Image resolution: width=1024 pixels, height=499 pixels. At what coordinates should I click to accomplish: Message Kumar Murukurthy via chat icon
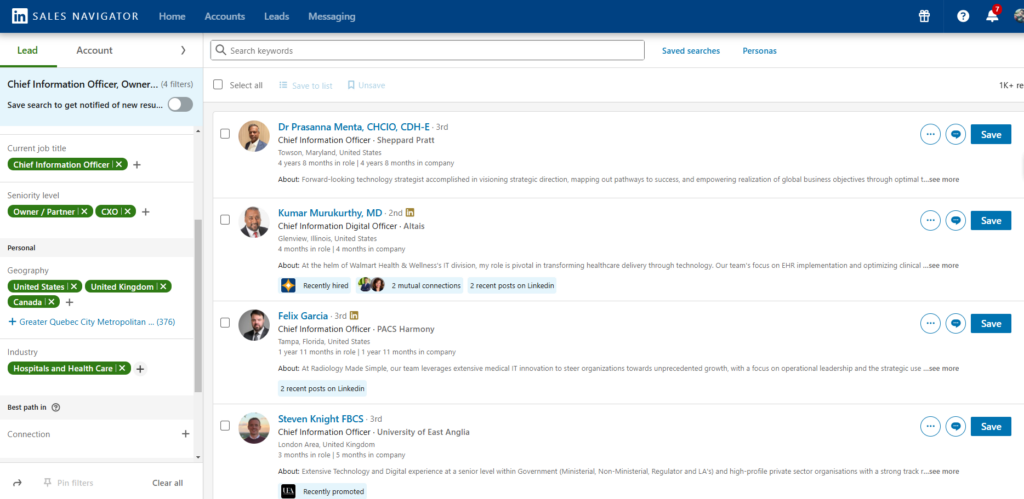tap(955, 220)
